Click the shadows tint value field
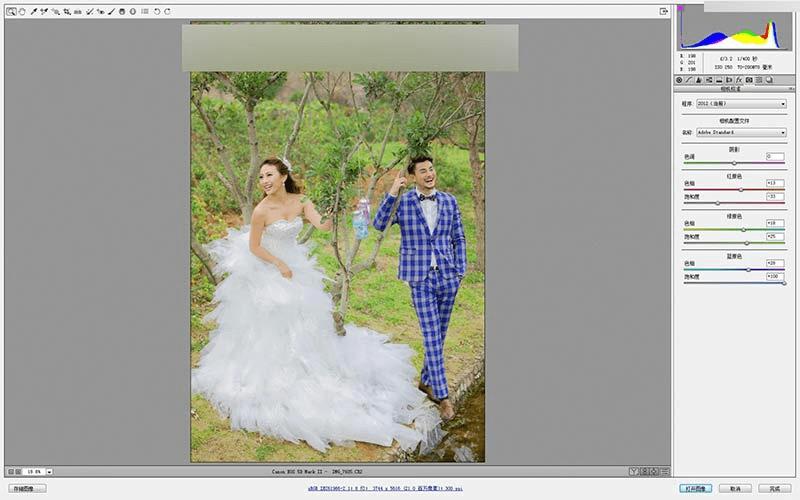Image resolution: width=800 pixels, height=500 pixels. coord(775,157)
